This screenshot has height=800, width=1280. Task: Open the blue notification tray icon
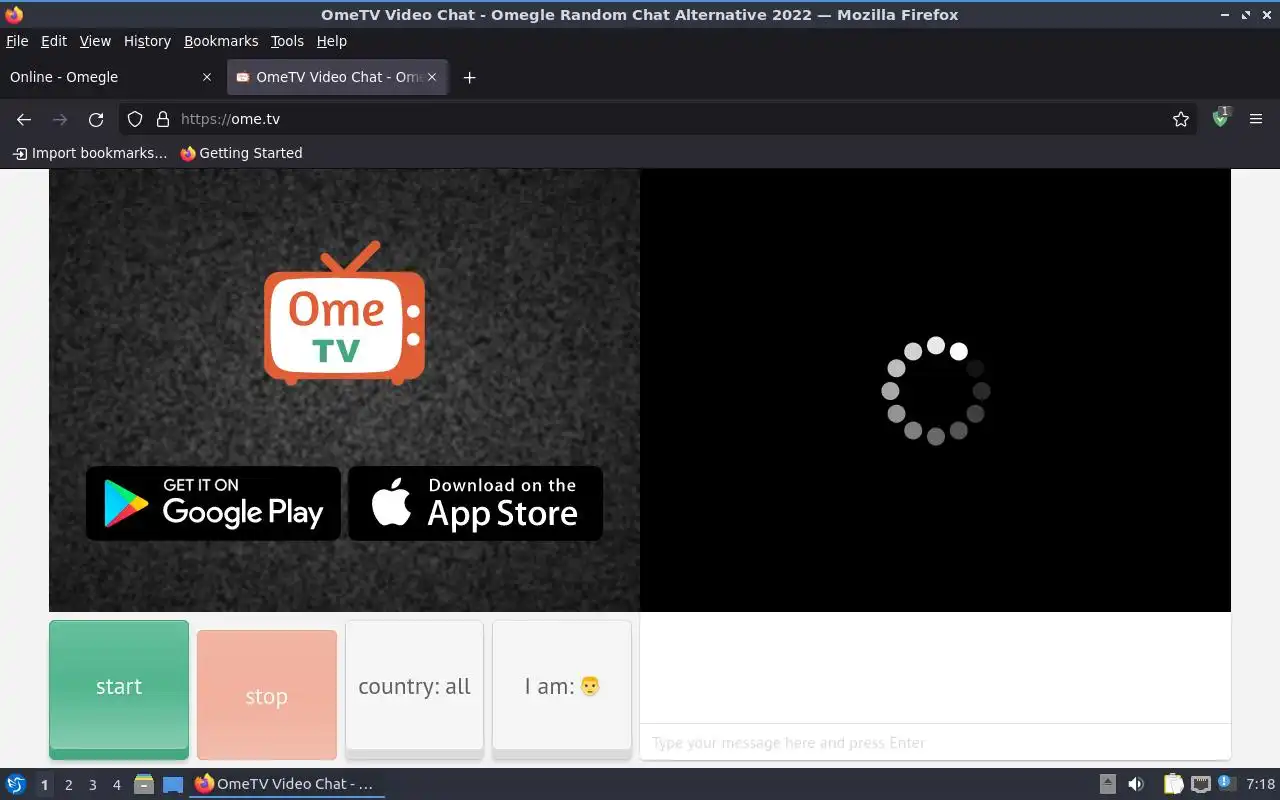(x=1225, y=783)
